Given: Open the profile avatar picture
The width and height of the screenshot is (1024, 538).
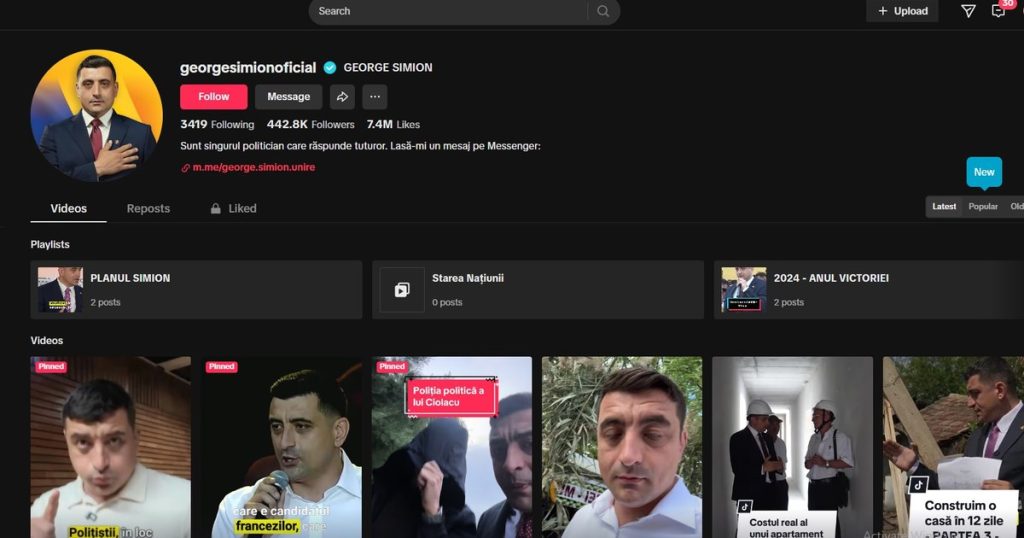Looking at the screenshot, I should [x=97, y=116].
